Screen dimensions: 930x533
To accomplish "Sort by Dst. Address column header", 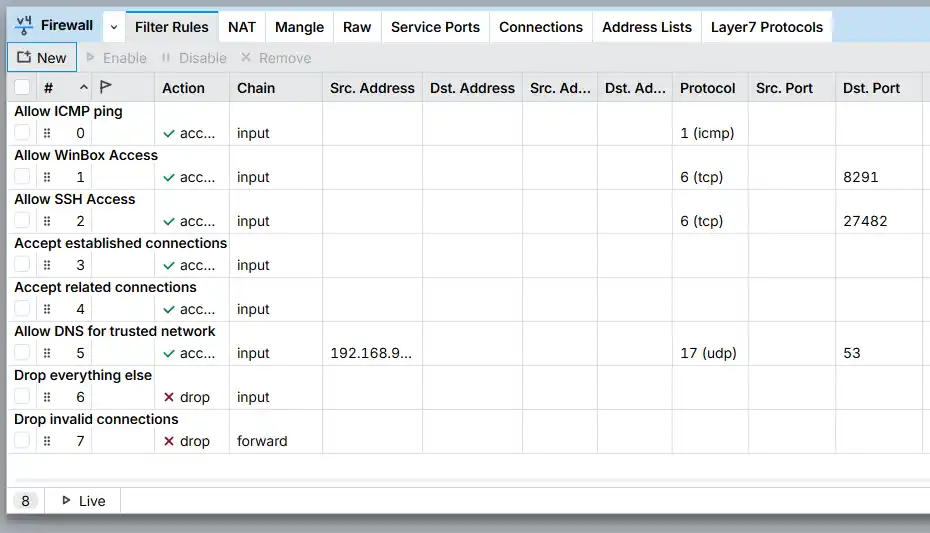I will tap(472, 88).
